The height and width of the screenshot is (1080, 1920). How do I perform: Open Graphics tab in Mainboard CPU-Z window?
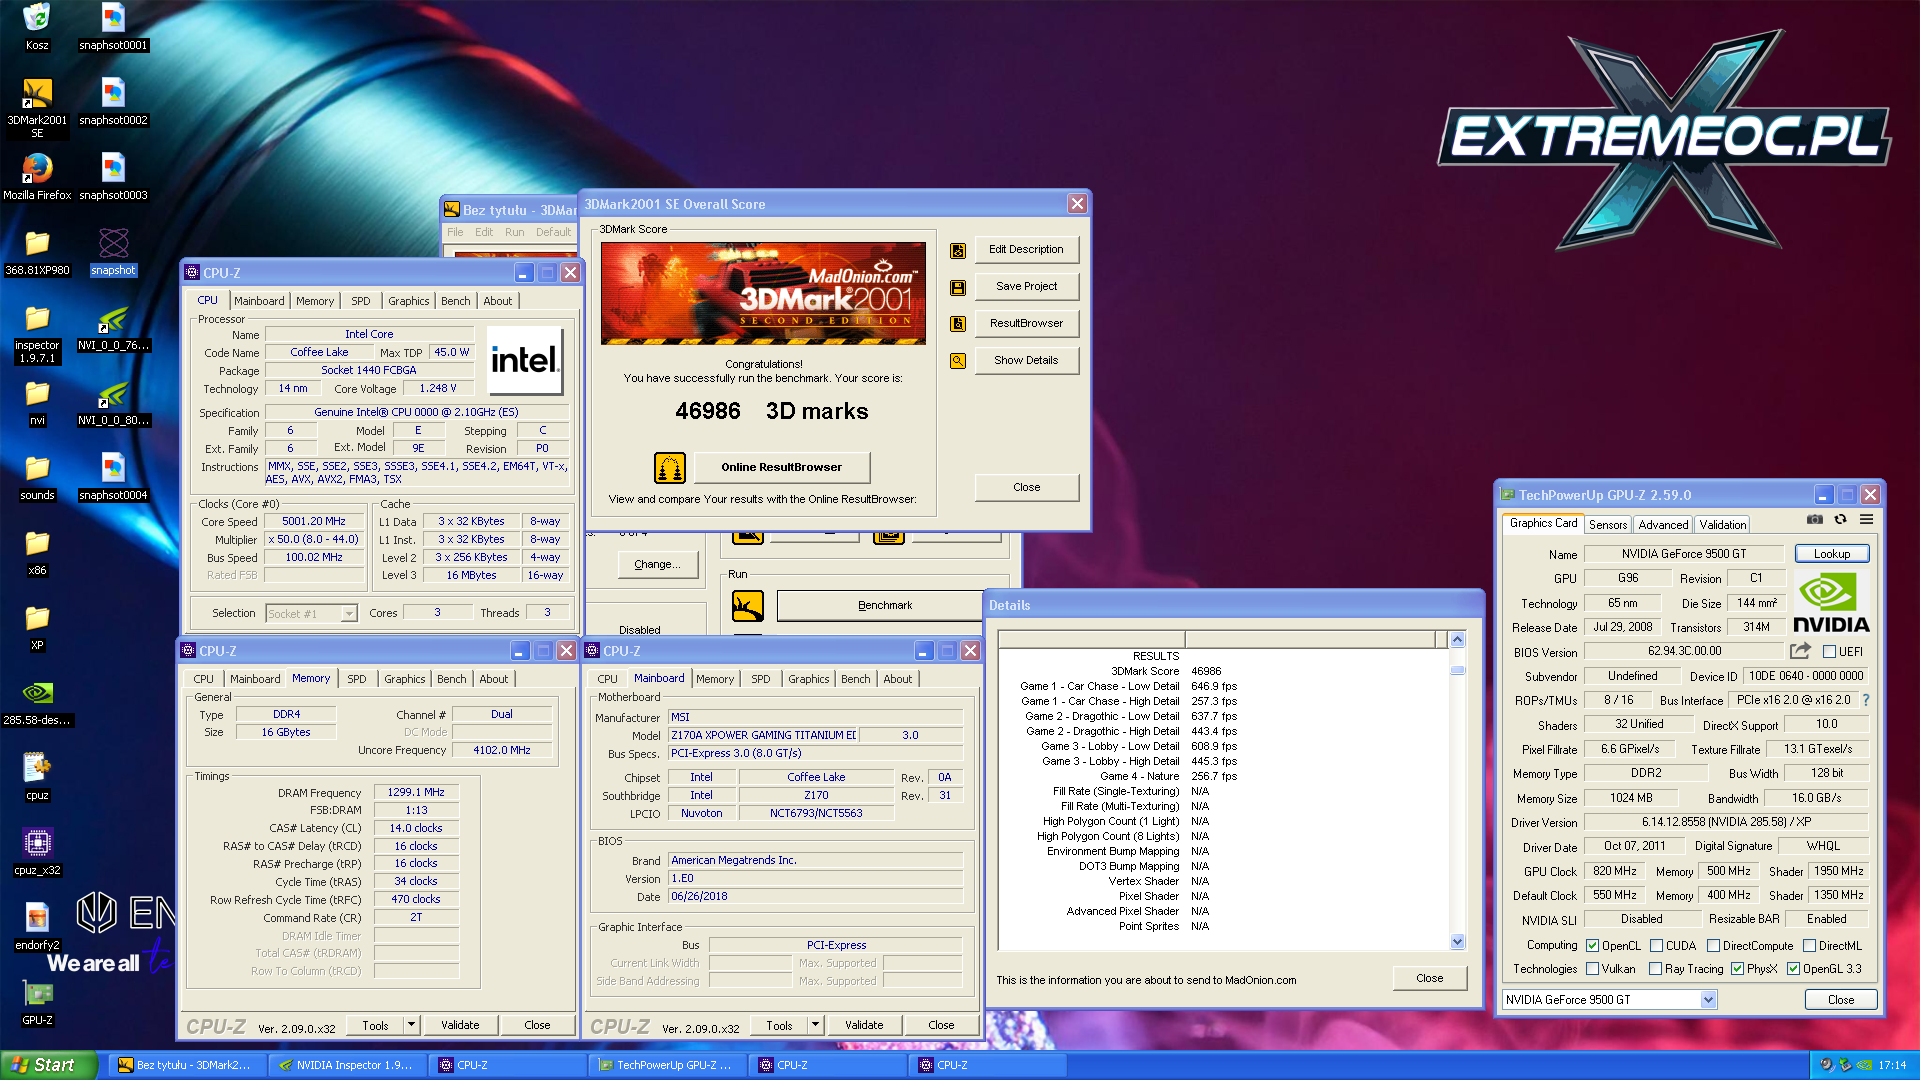pos(808,679)
